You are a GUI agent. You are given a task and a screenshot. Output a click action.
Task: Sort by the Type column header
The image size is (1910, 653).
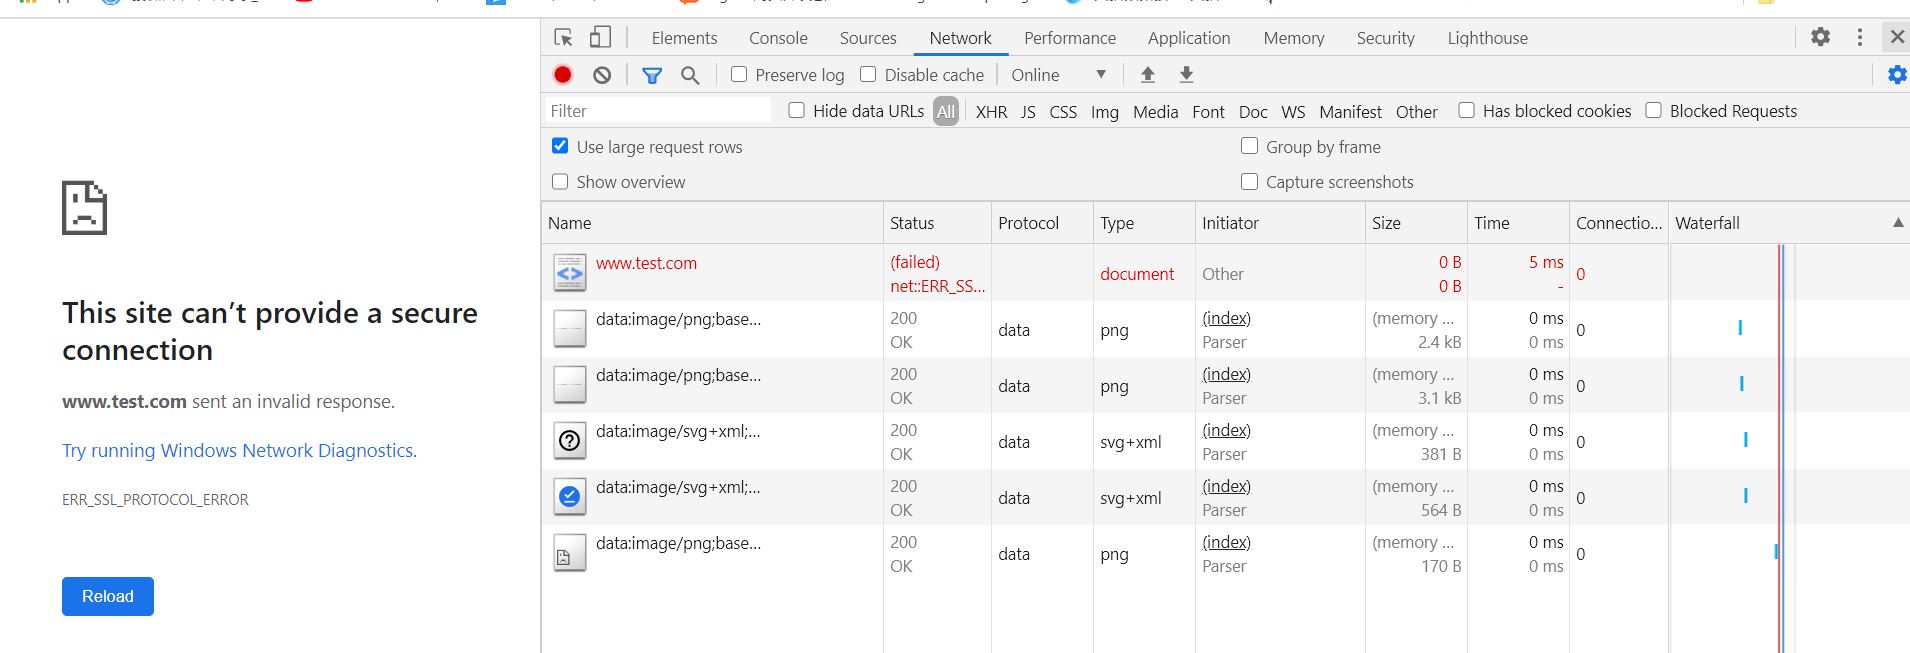[1144, 223]
